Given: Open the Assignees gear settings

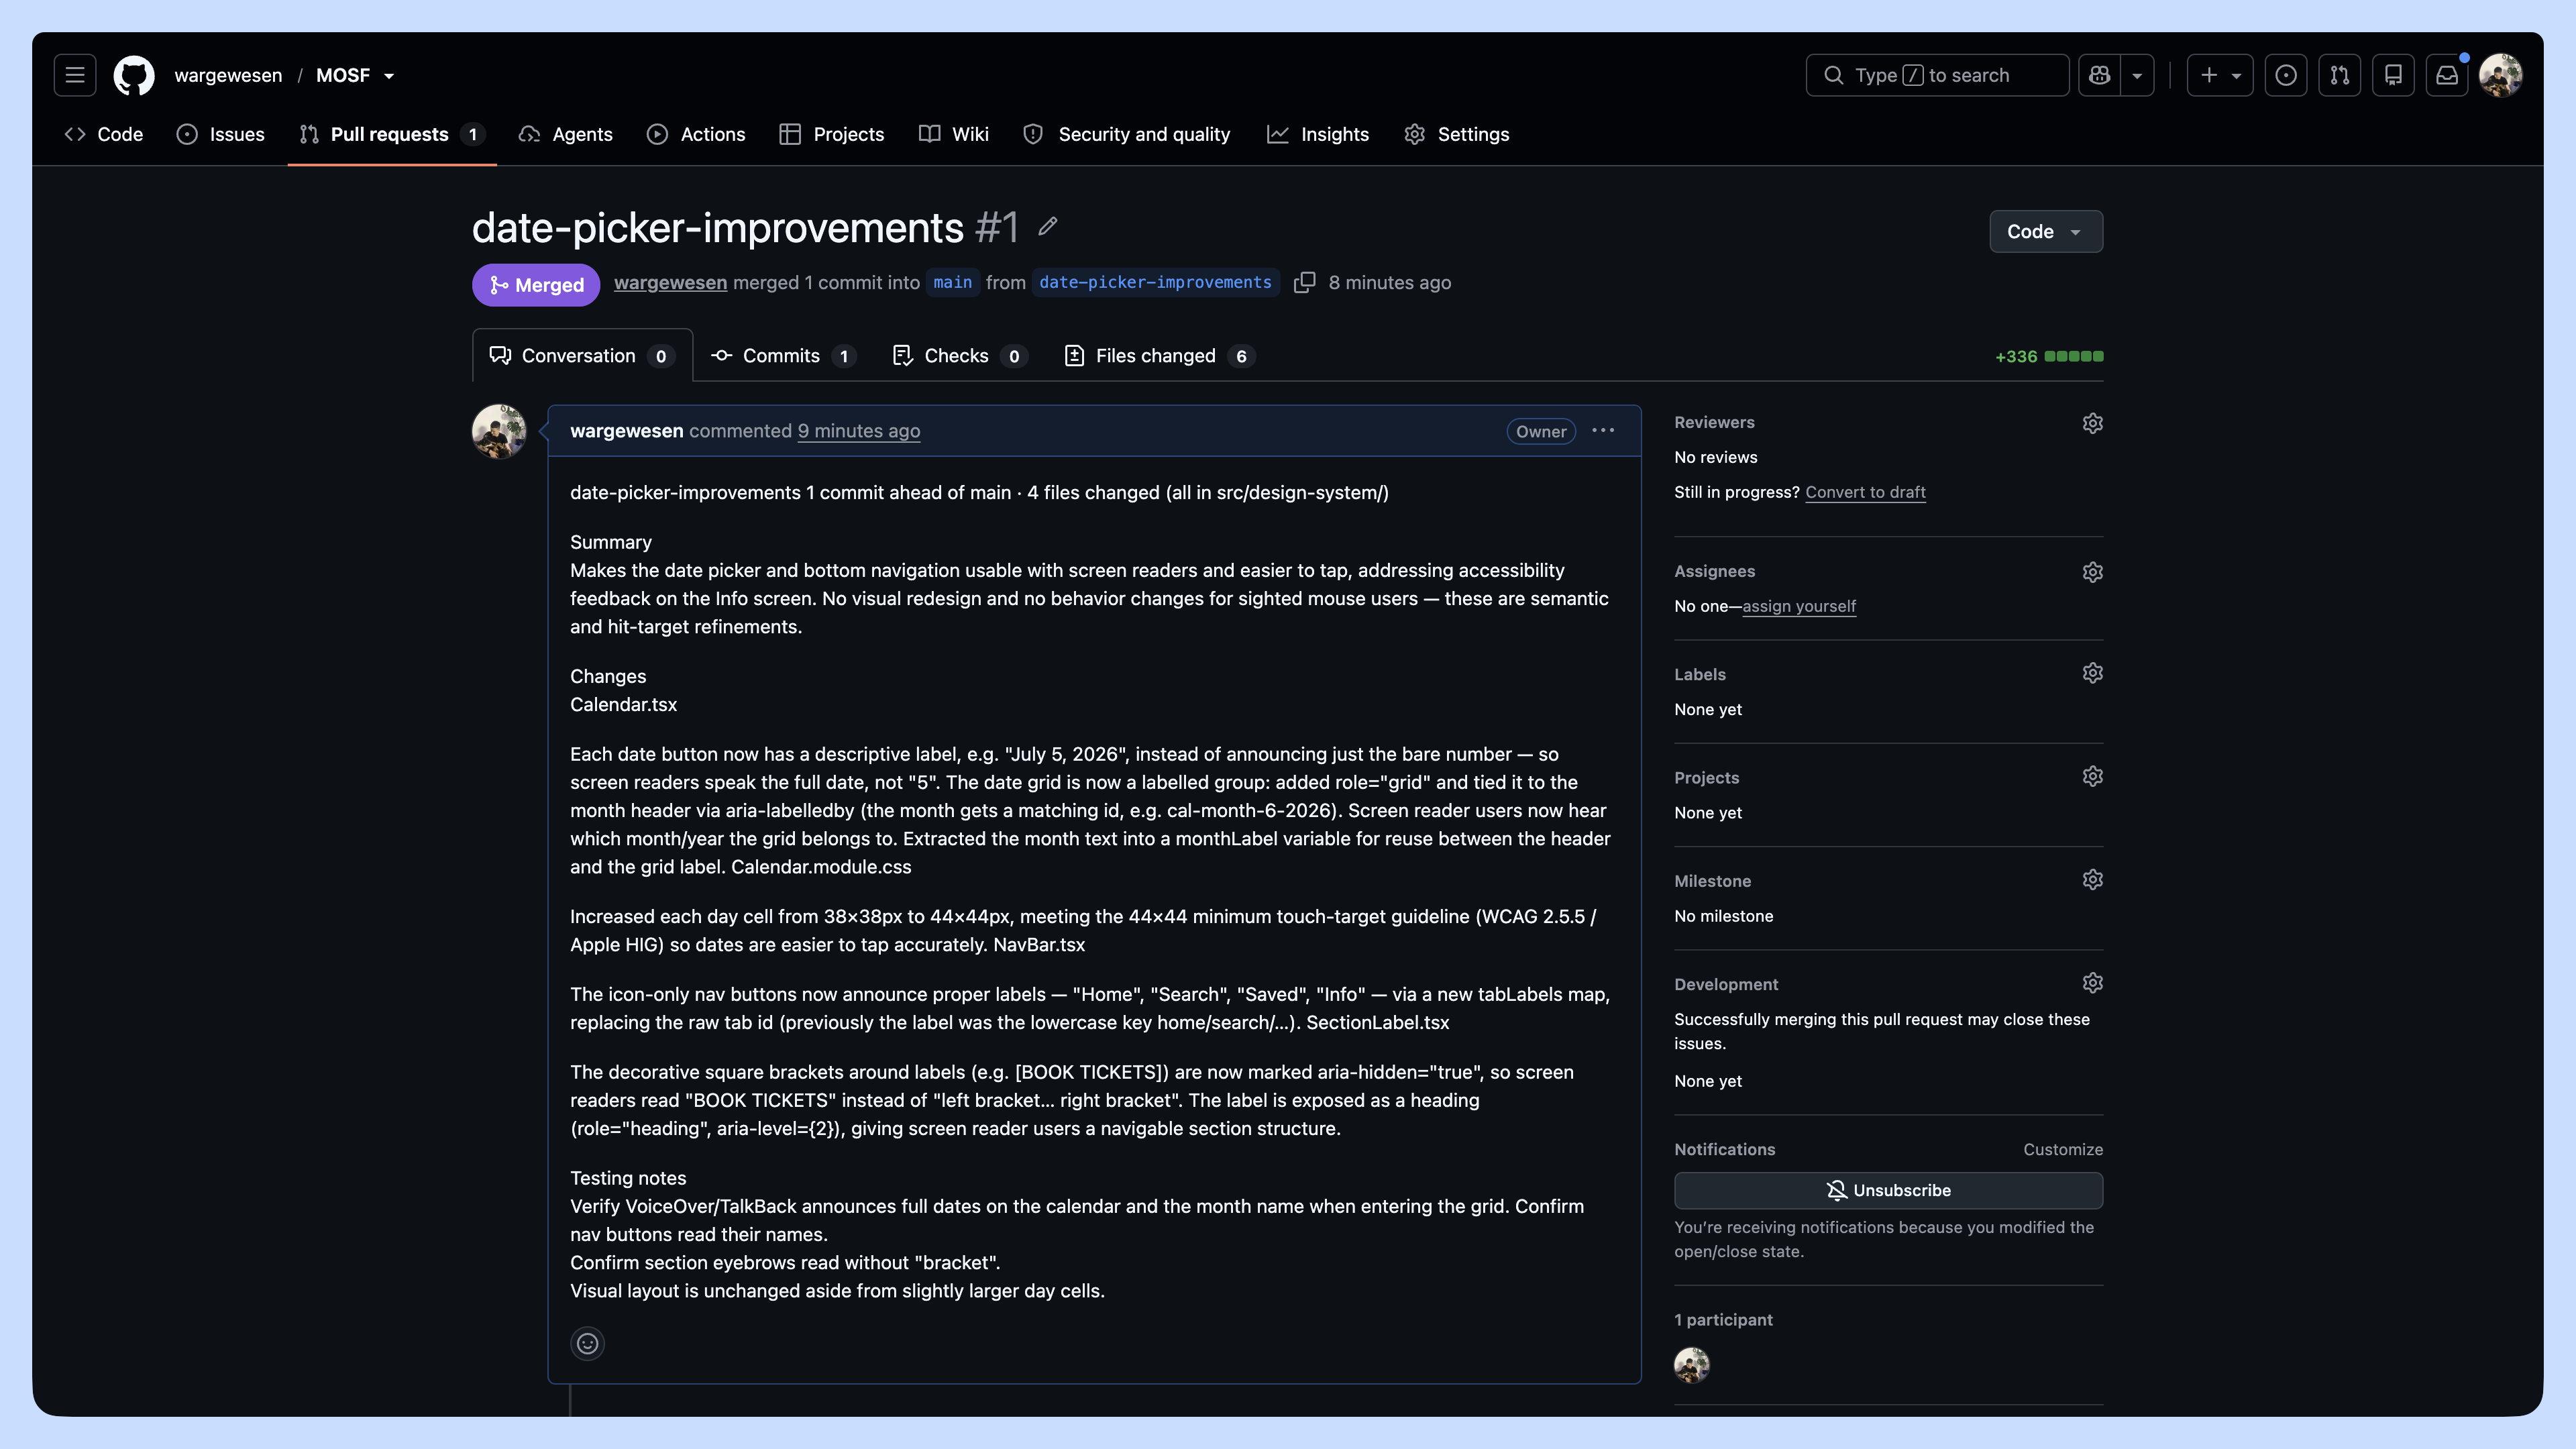Looking at the screenshot, I should pos(2092,572).
